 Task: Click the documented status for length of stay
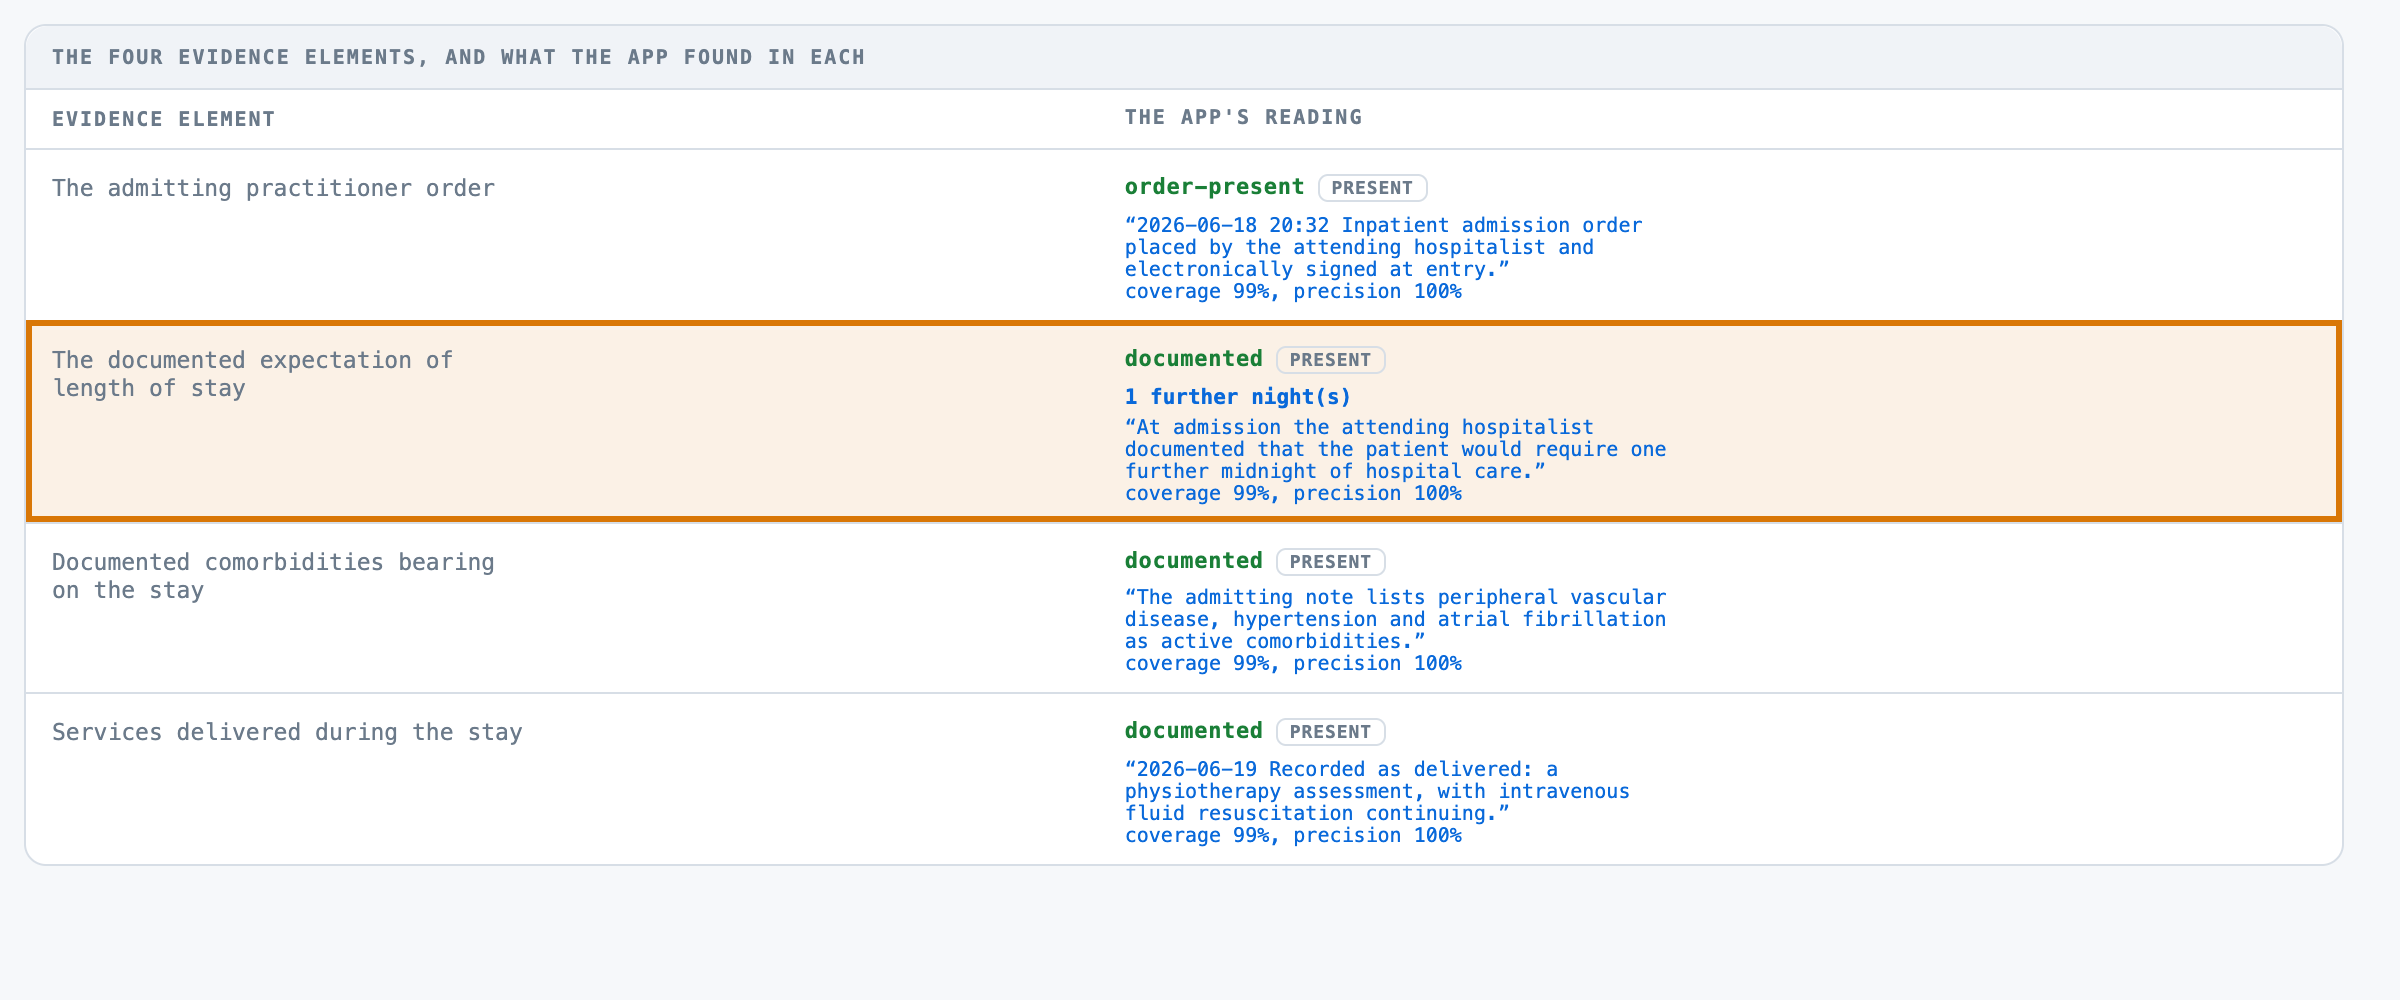click(1194, 359)
